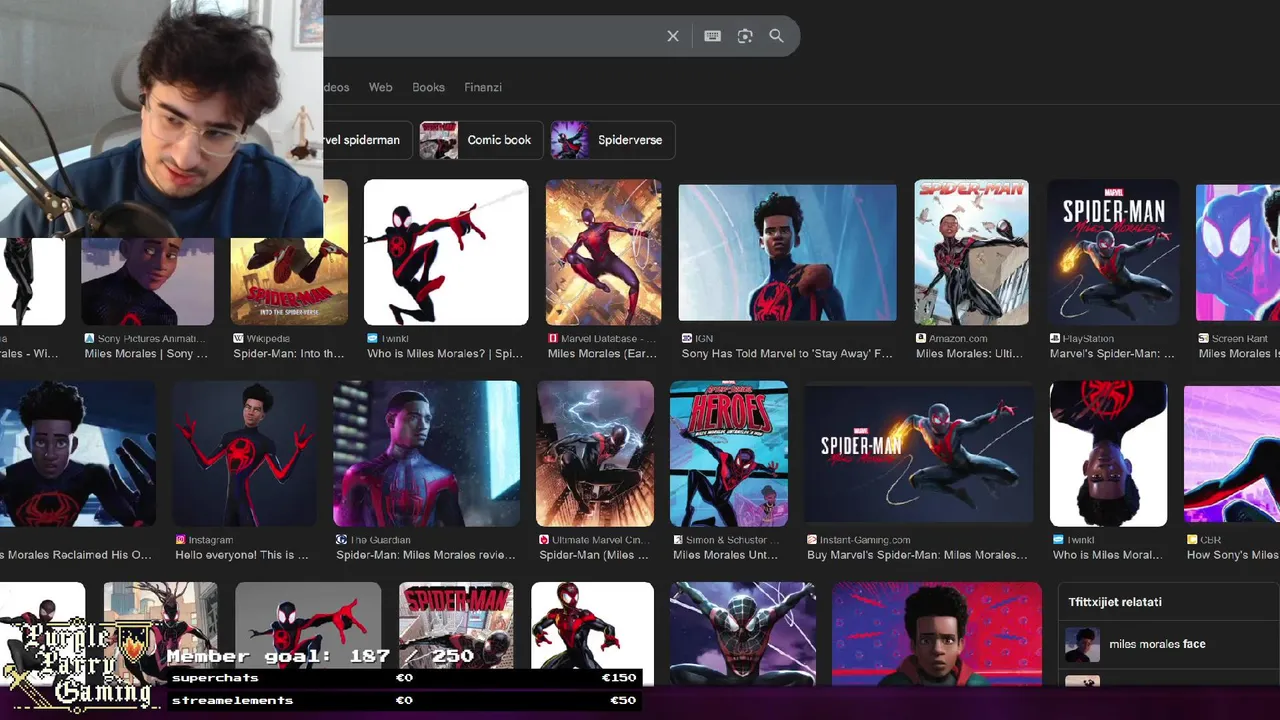Screen dimensions: 1280x720
Task: Open the Twinkl image of Miles swinging
Action: click(446, 252)
